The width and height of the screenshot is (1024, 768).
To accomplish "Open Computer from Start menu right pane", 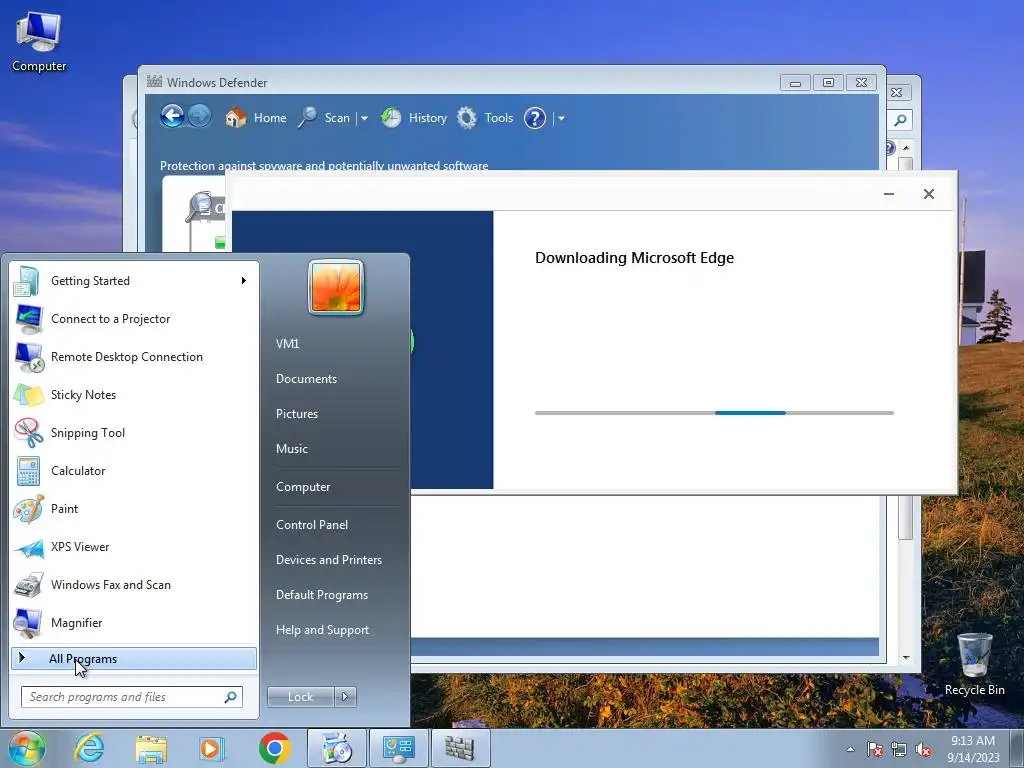I will pos(303,487).
